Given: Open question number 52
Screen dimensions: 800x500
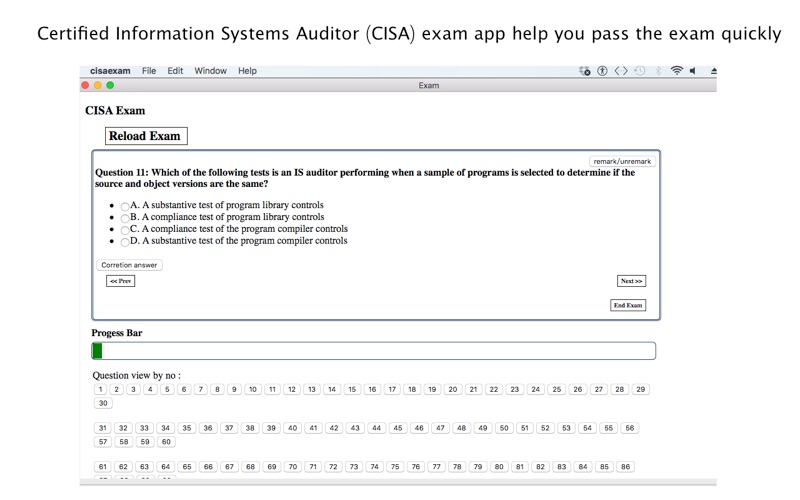Looking at the screenshot, I should pos(545,428).
